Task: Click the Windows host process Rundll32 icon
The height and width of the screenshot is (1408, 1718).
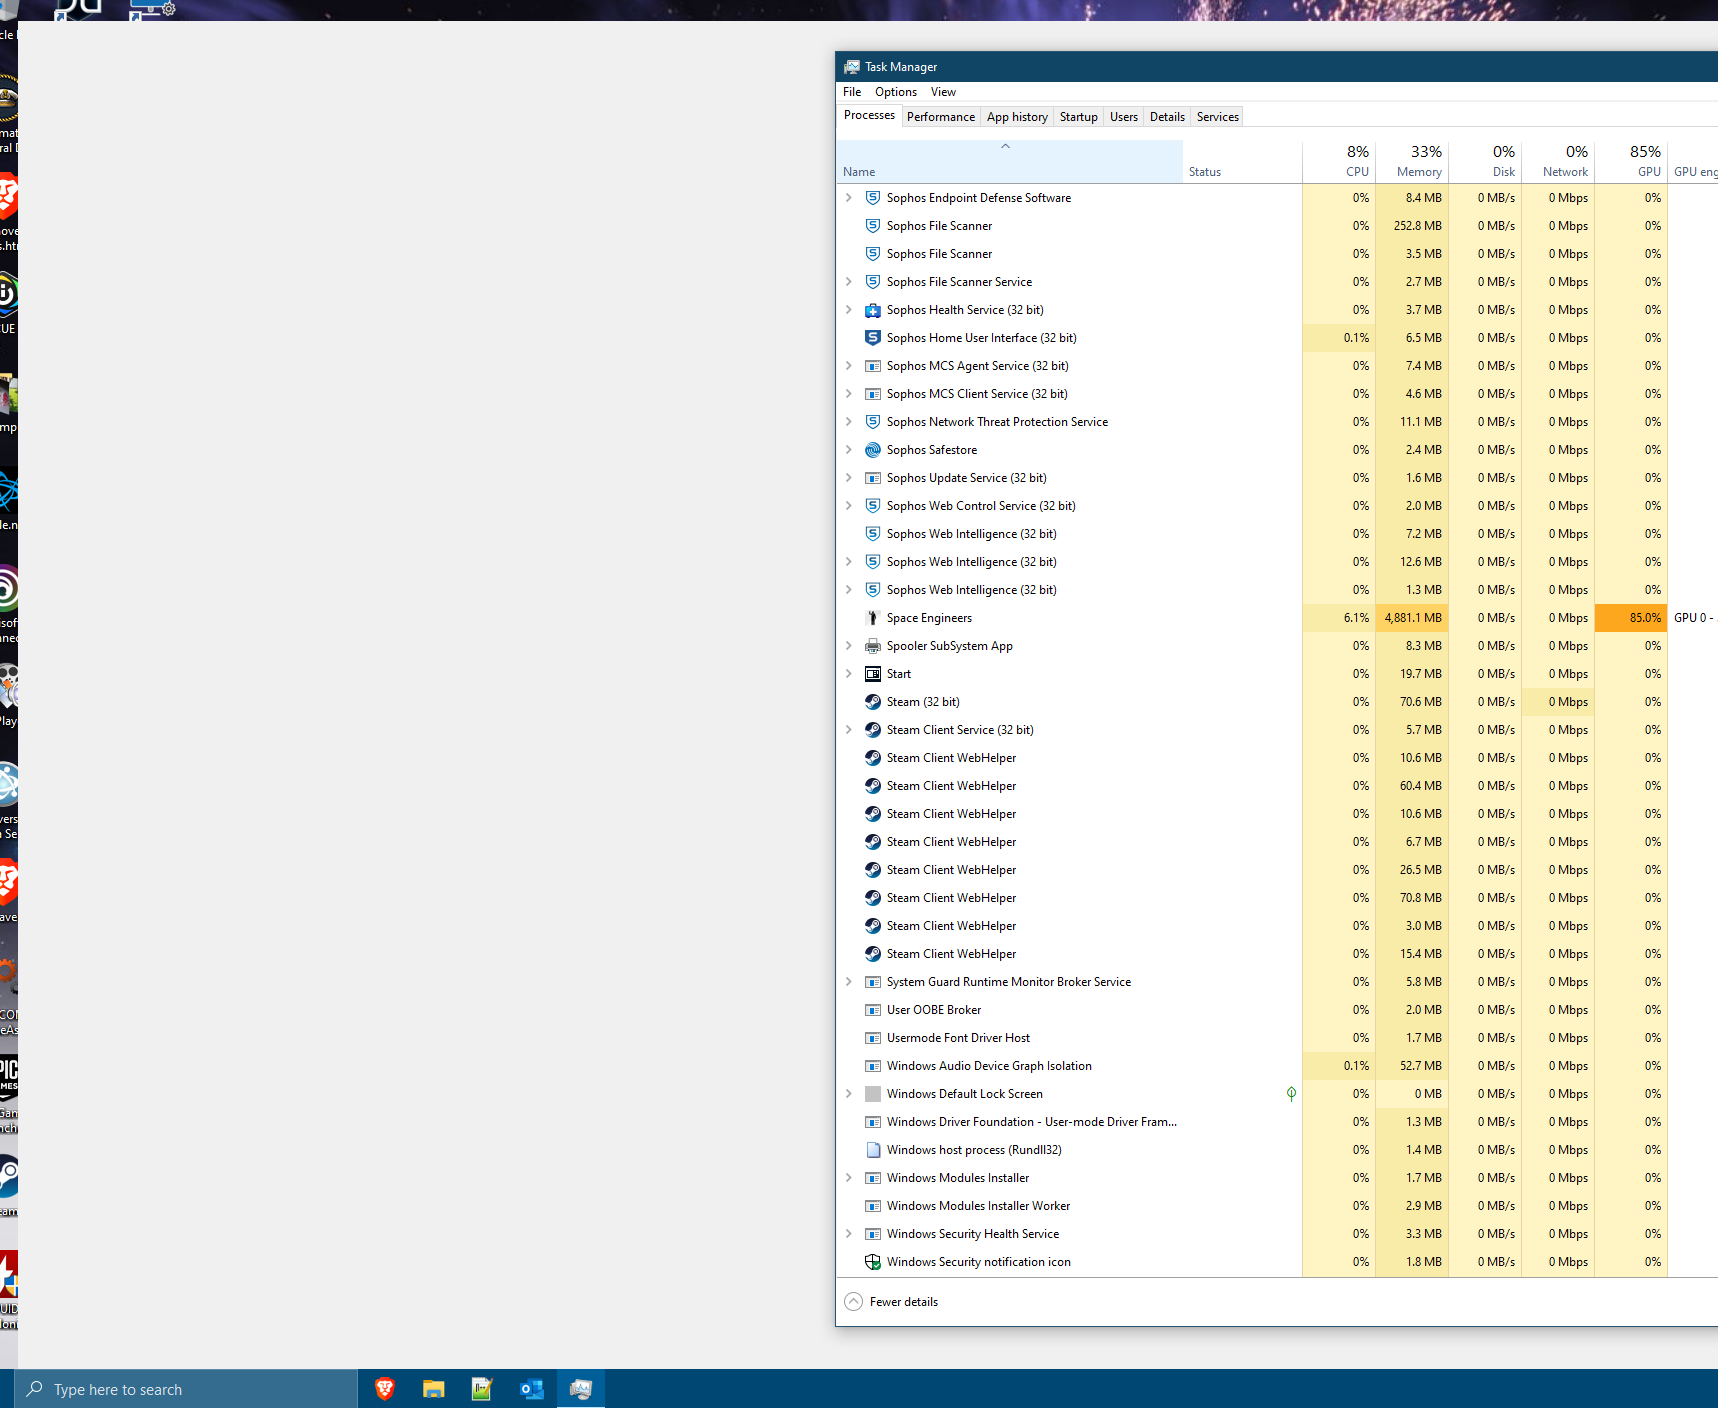Action: (x=872, y=1150)
